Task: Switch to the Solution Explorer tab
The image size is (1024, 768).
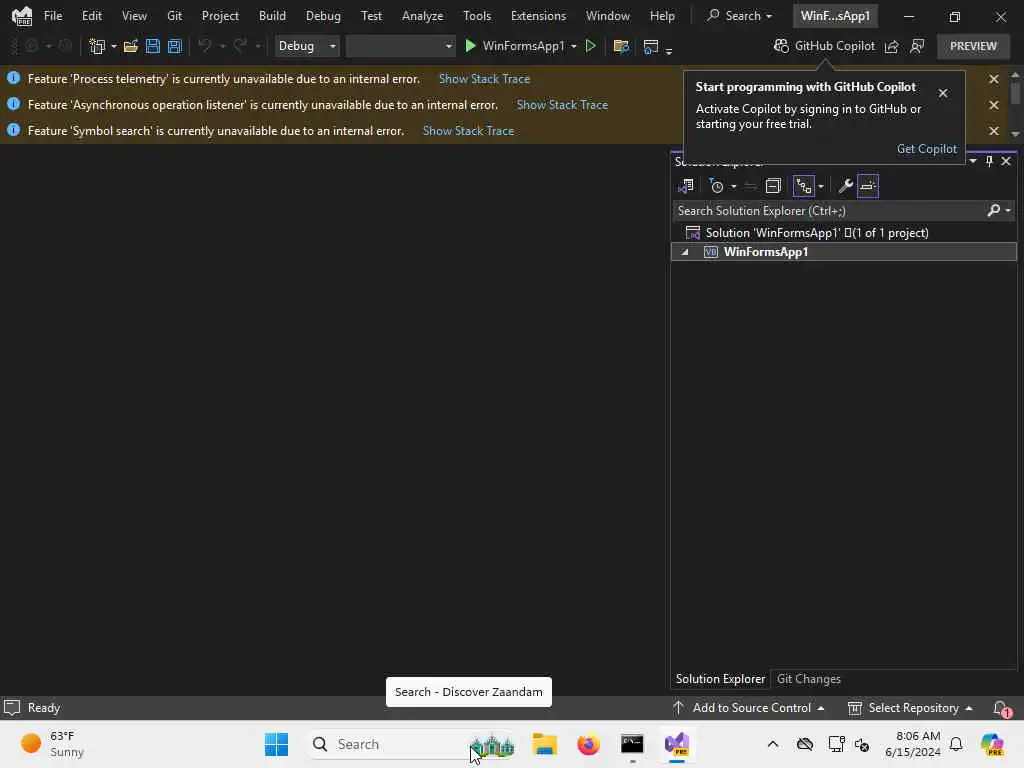Action: [720, 679]
